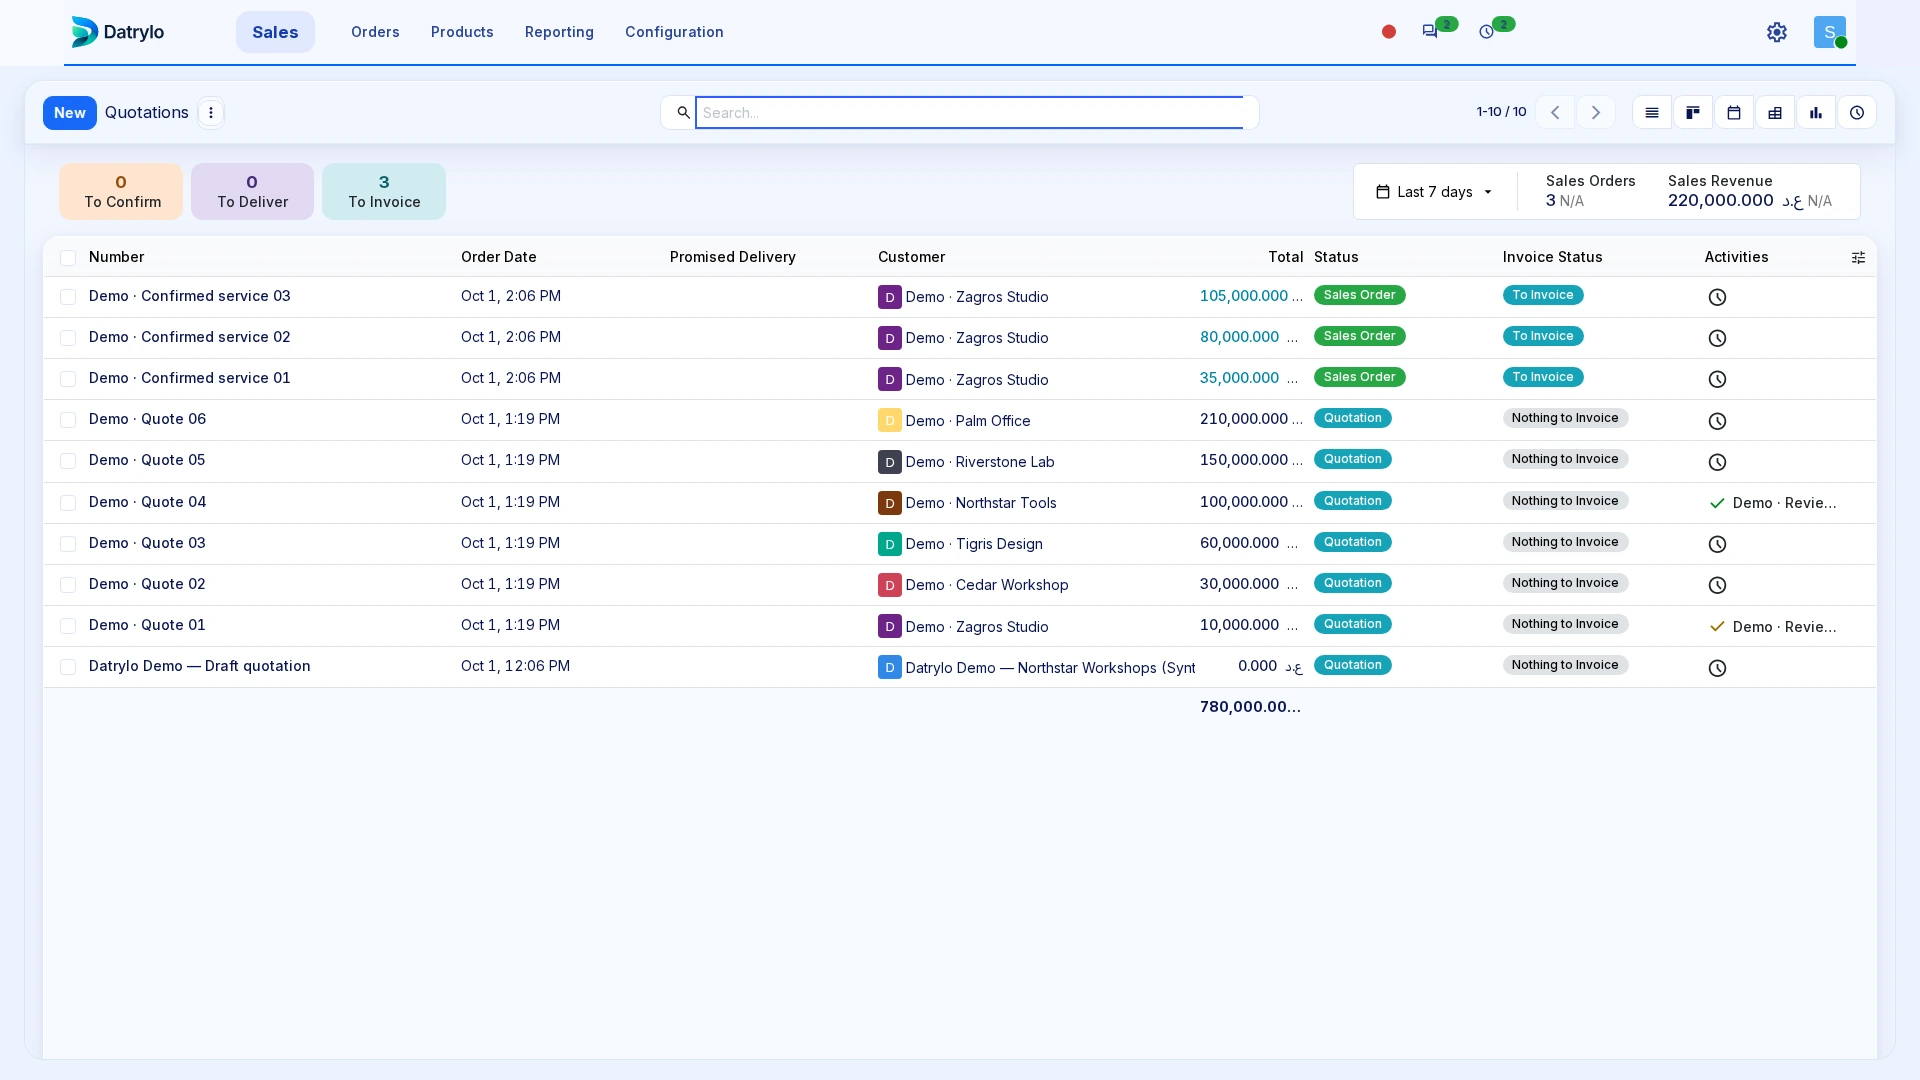Screen dimensions: 1920x1080
Task: Open the user avatar menu
Action: coord(1830,32)
